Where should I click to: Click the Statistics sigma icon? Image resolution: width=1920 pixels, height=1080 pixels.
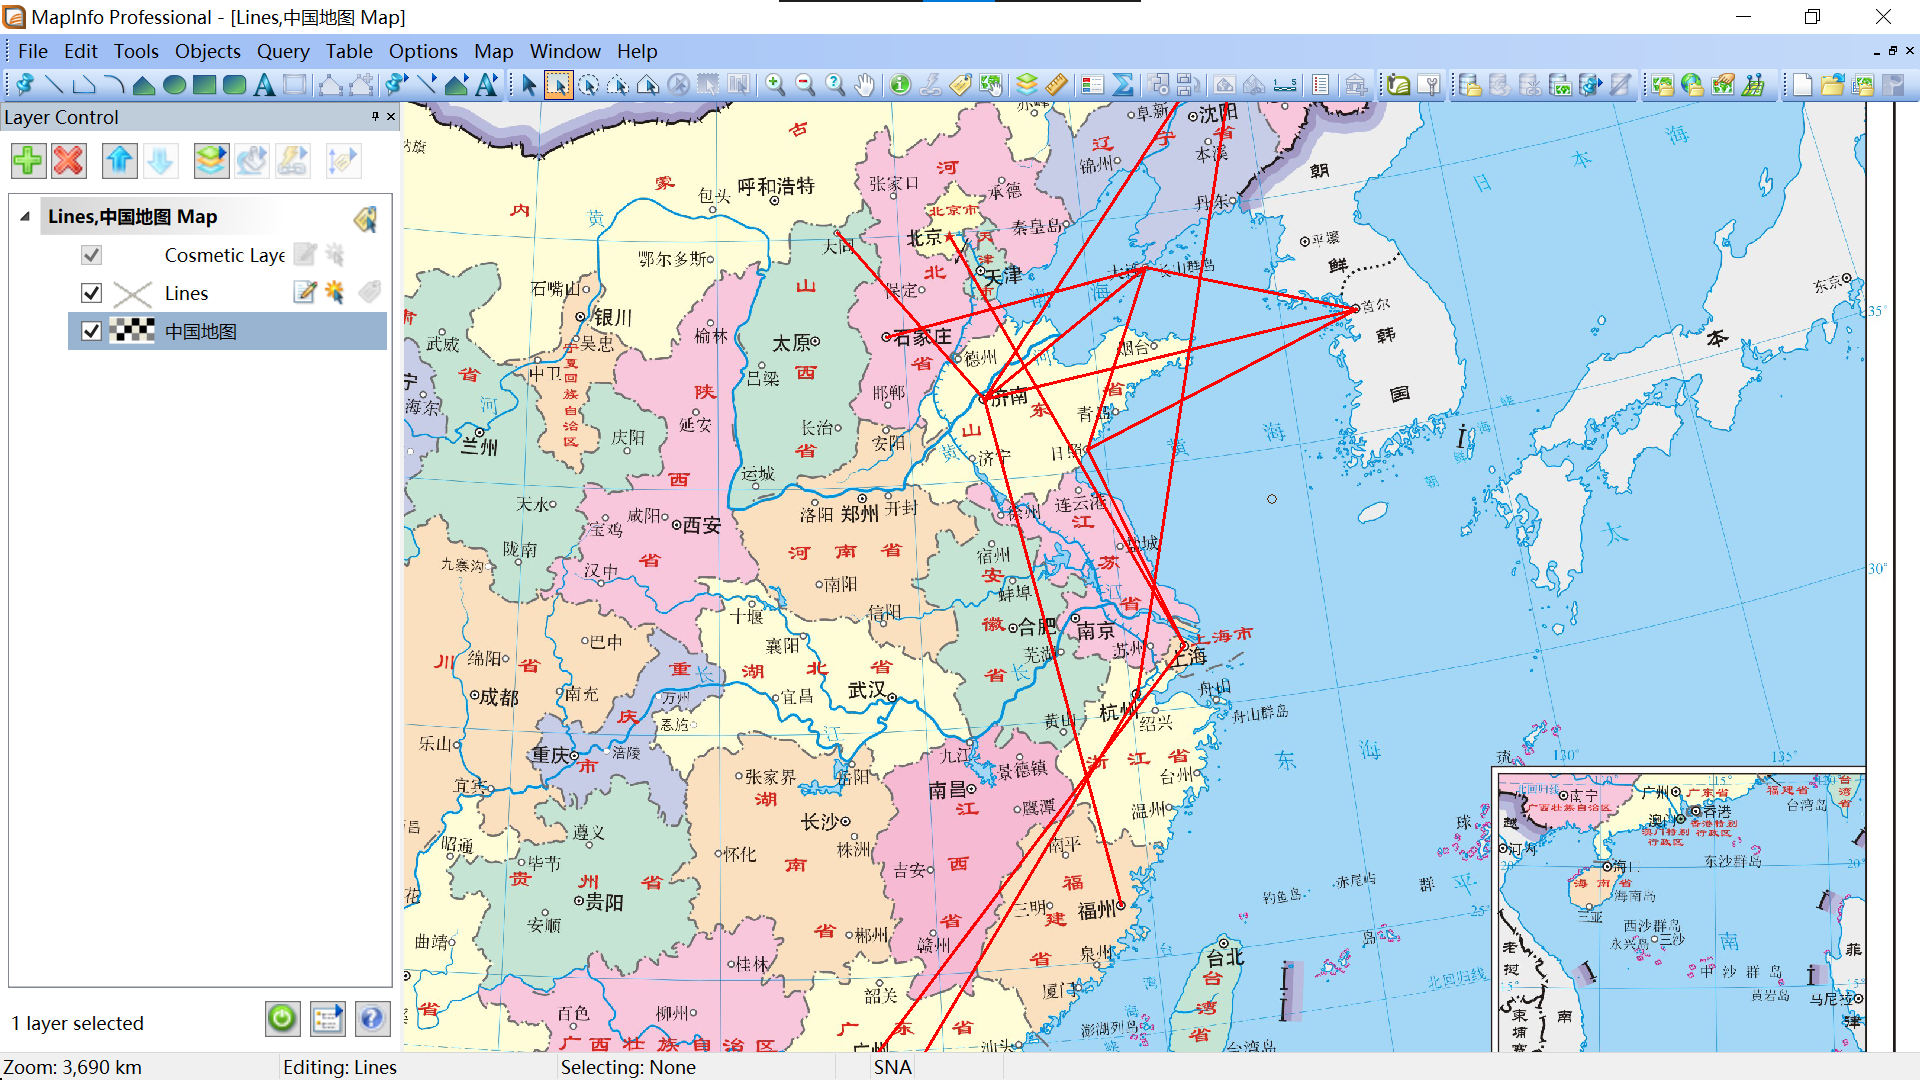click(1123, 85)
